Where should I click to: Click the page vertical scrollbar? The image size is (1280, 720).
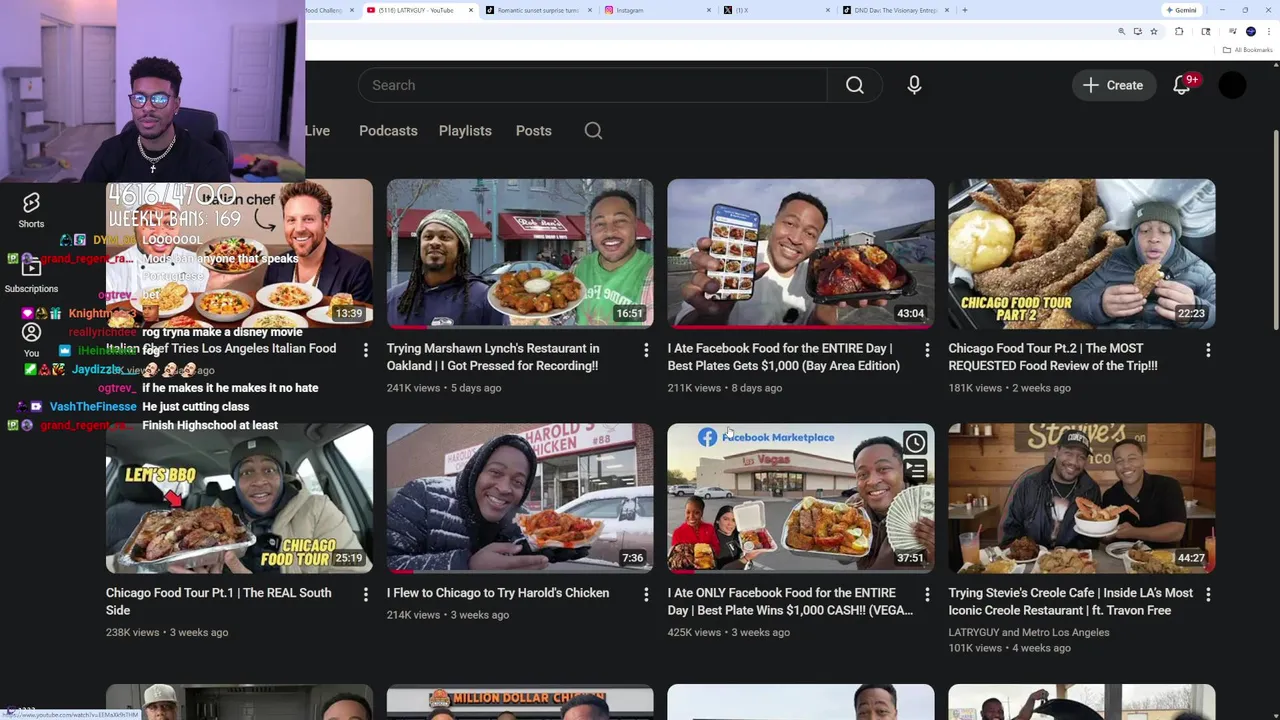click(1275, 230)
